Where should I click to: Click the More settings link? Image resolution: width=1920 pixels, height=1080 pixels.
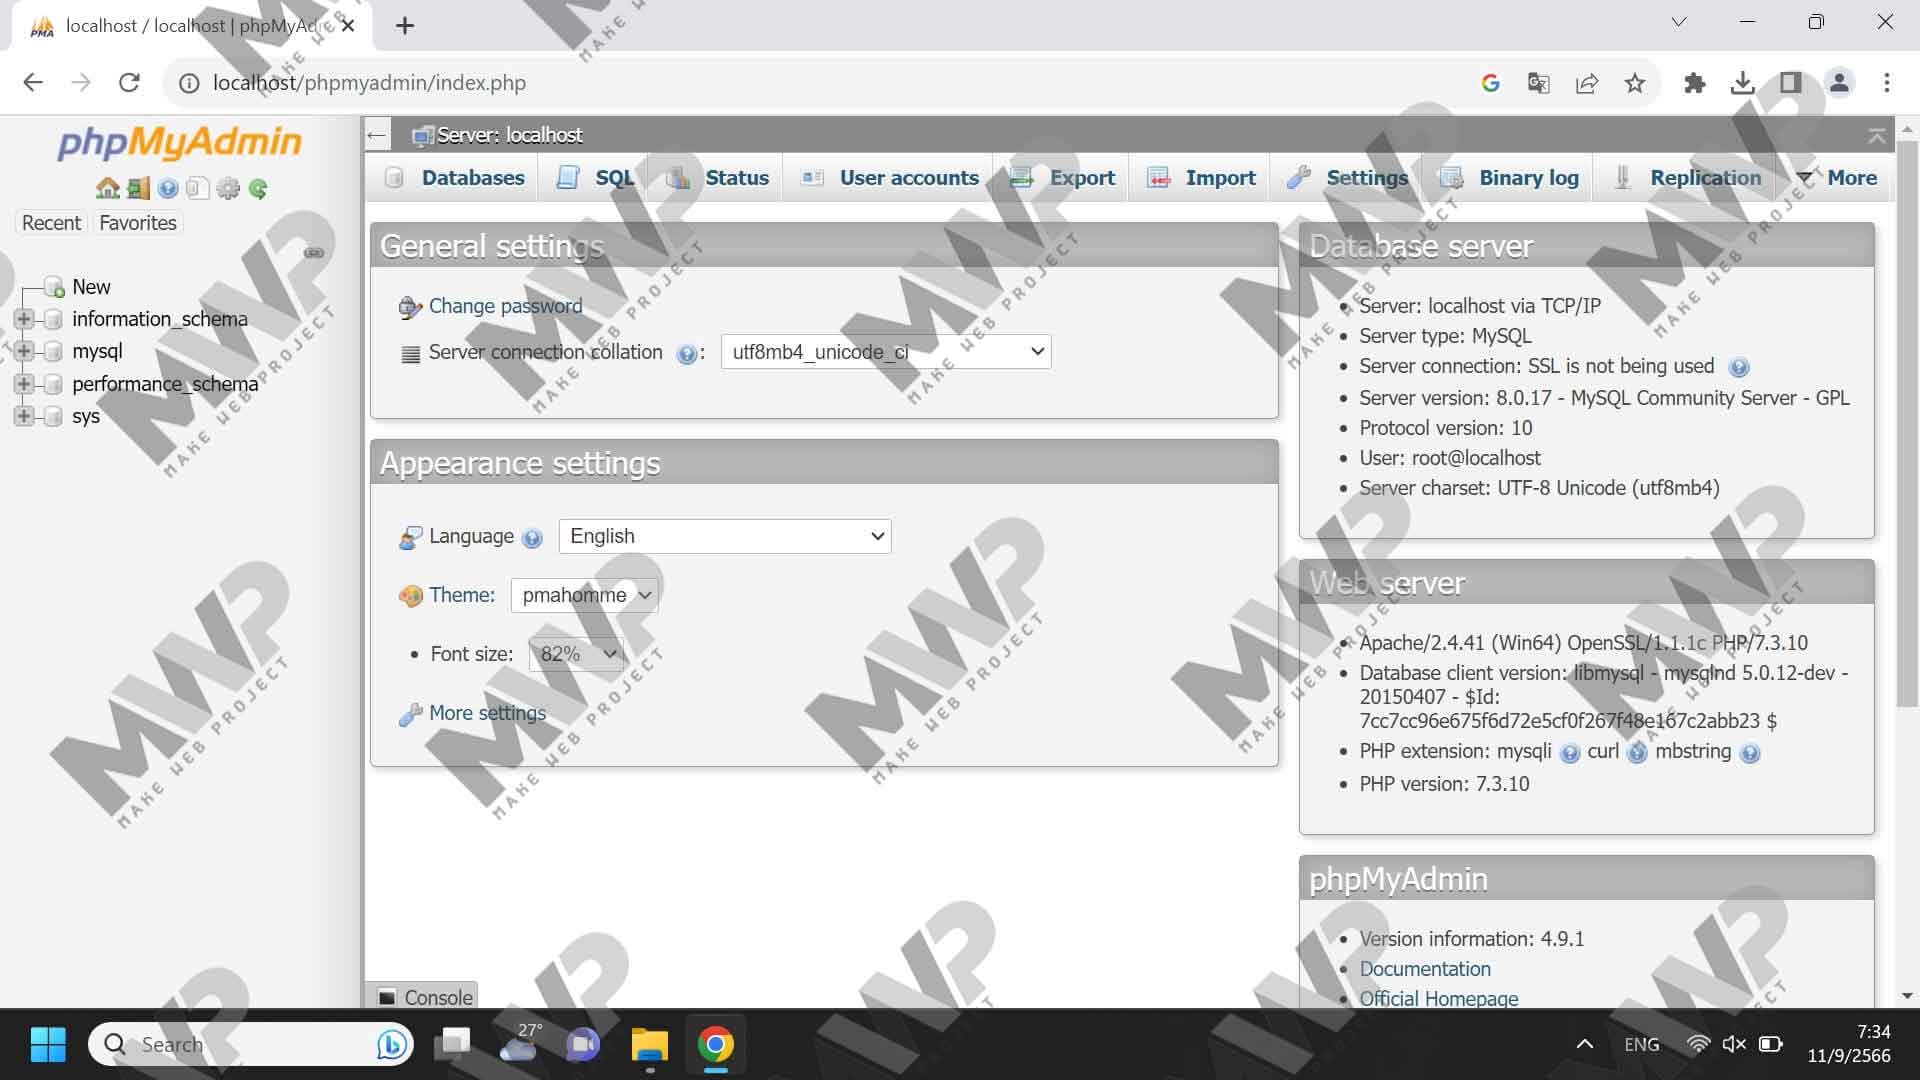click(487, 713)
